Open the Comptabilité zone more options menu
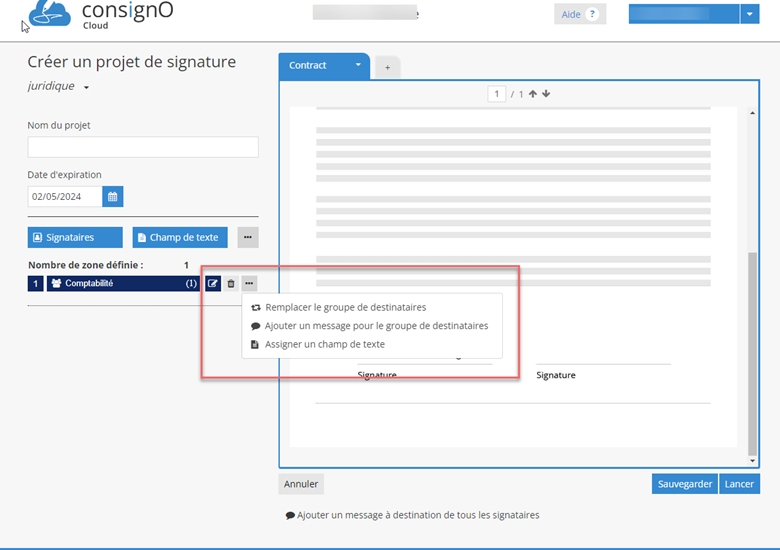 249,284
